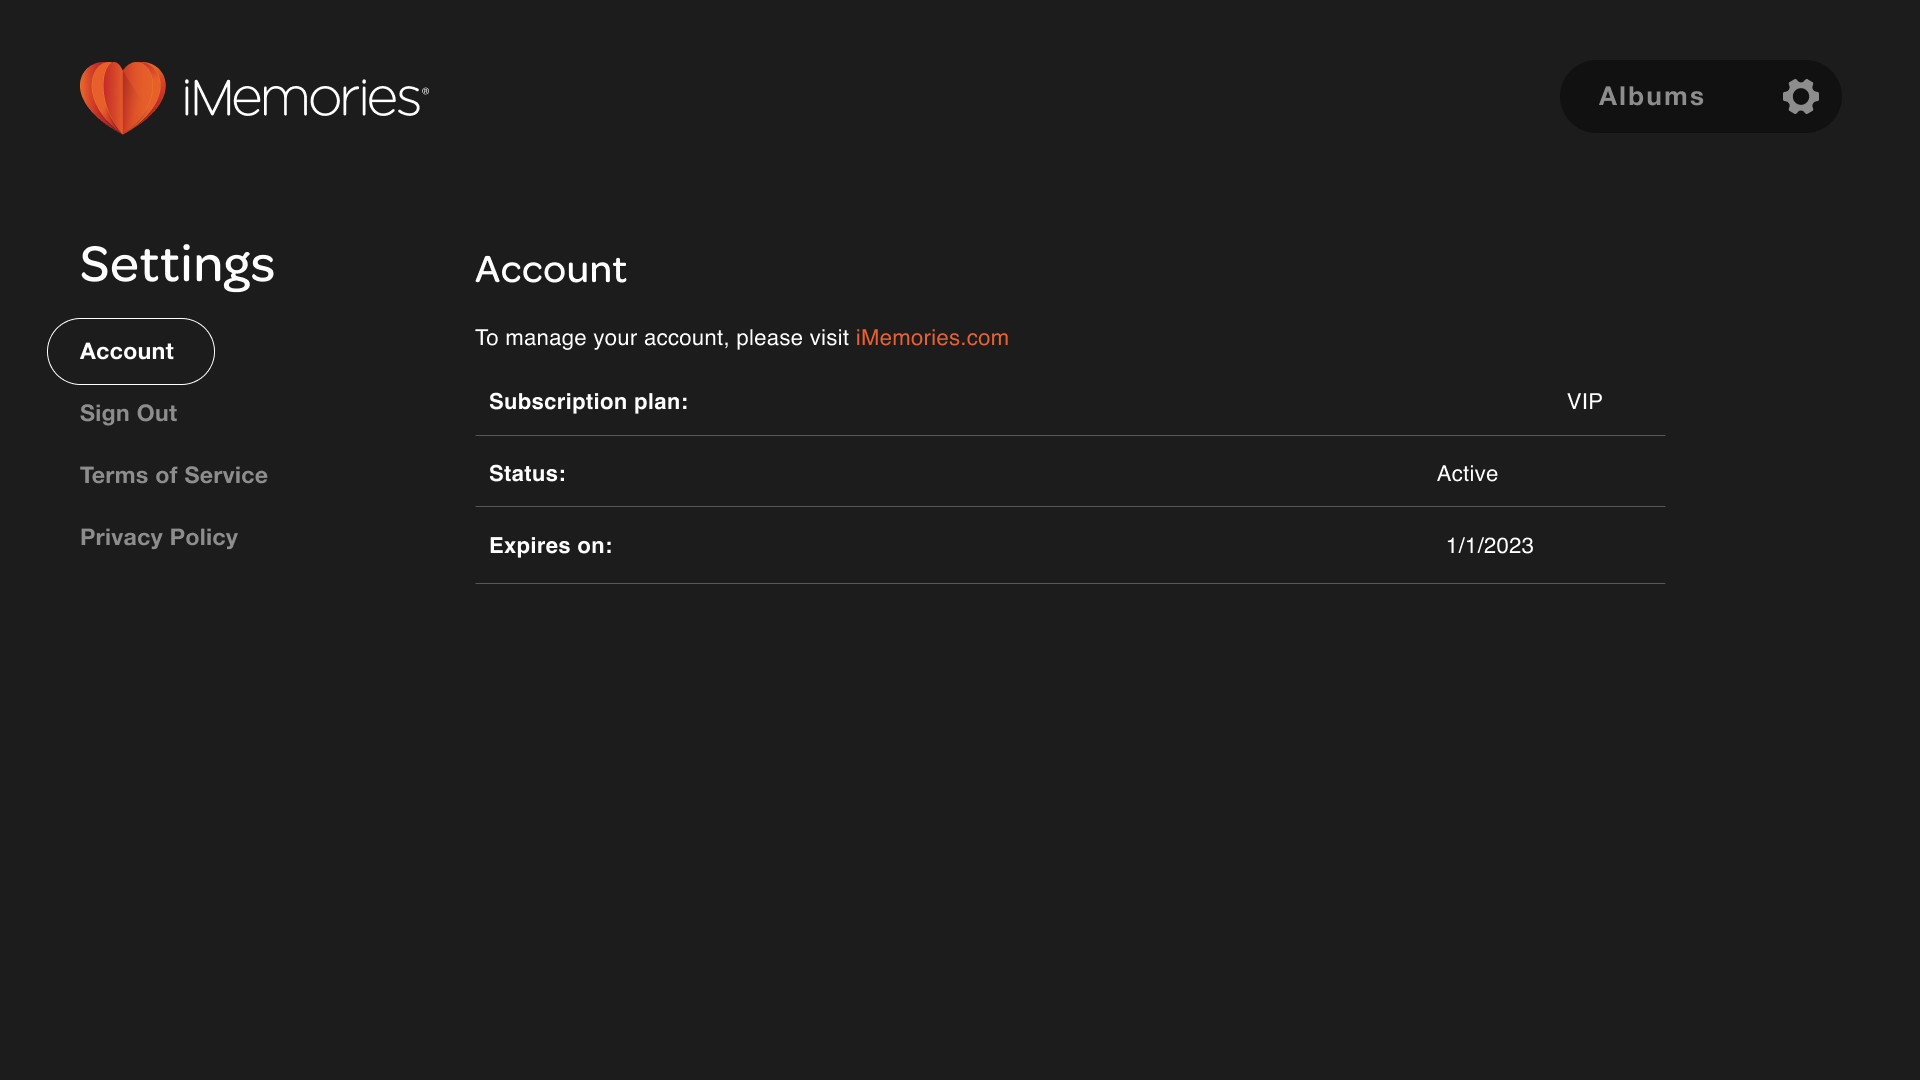Click the Albums label text
1920x1080 pixels.
(x=1652, y=96)
